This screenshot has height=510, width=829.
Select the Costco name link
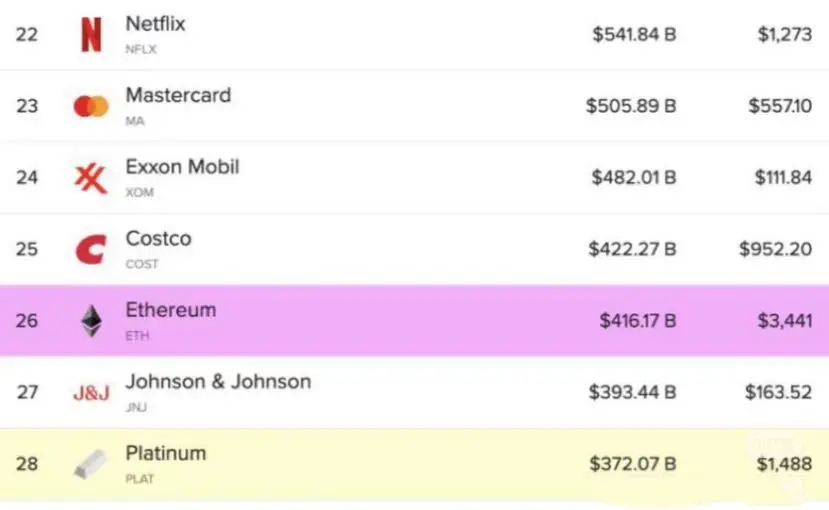coord(159,239)
